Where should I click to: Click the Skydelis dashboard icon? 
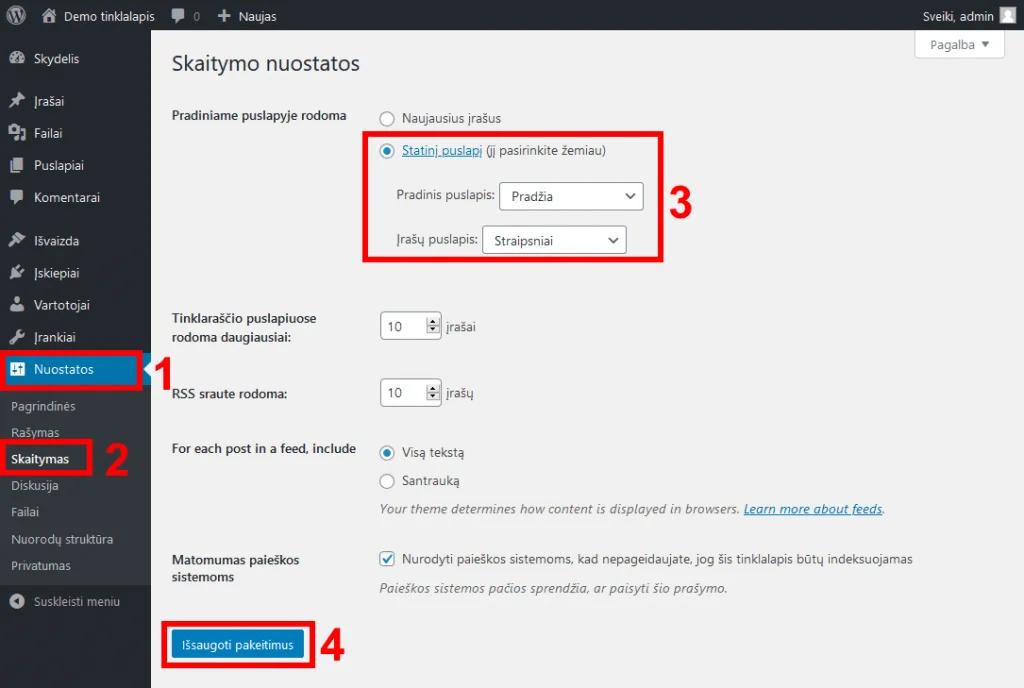(17, 58)
